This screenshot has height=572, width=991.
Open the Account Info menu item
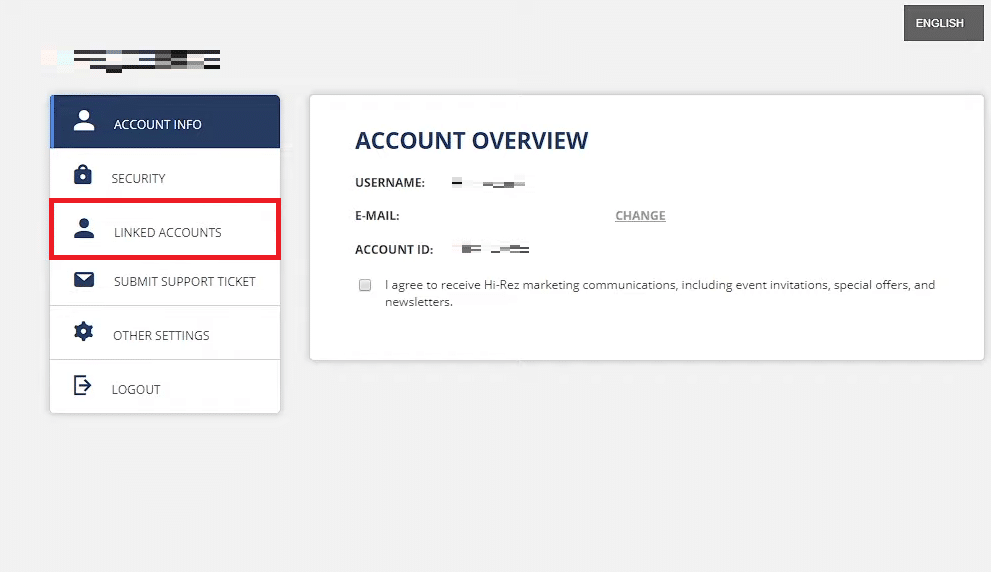[x=165, y=122]
